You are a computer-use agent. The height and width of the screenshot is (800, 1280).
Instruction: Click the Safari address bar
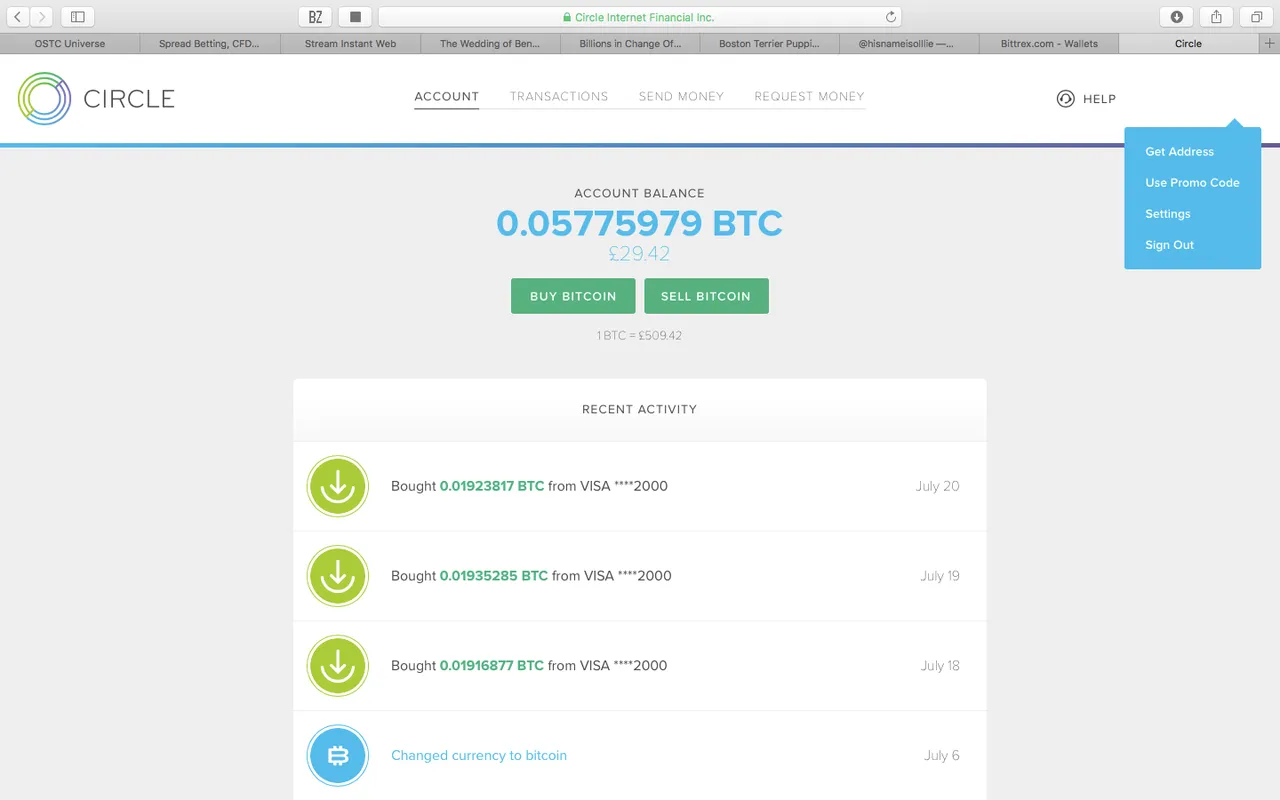640,17
